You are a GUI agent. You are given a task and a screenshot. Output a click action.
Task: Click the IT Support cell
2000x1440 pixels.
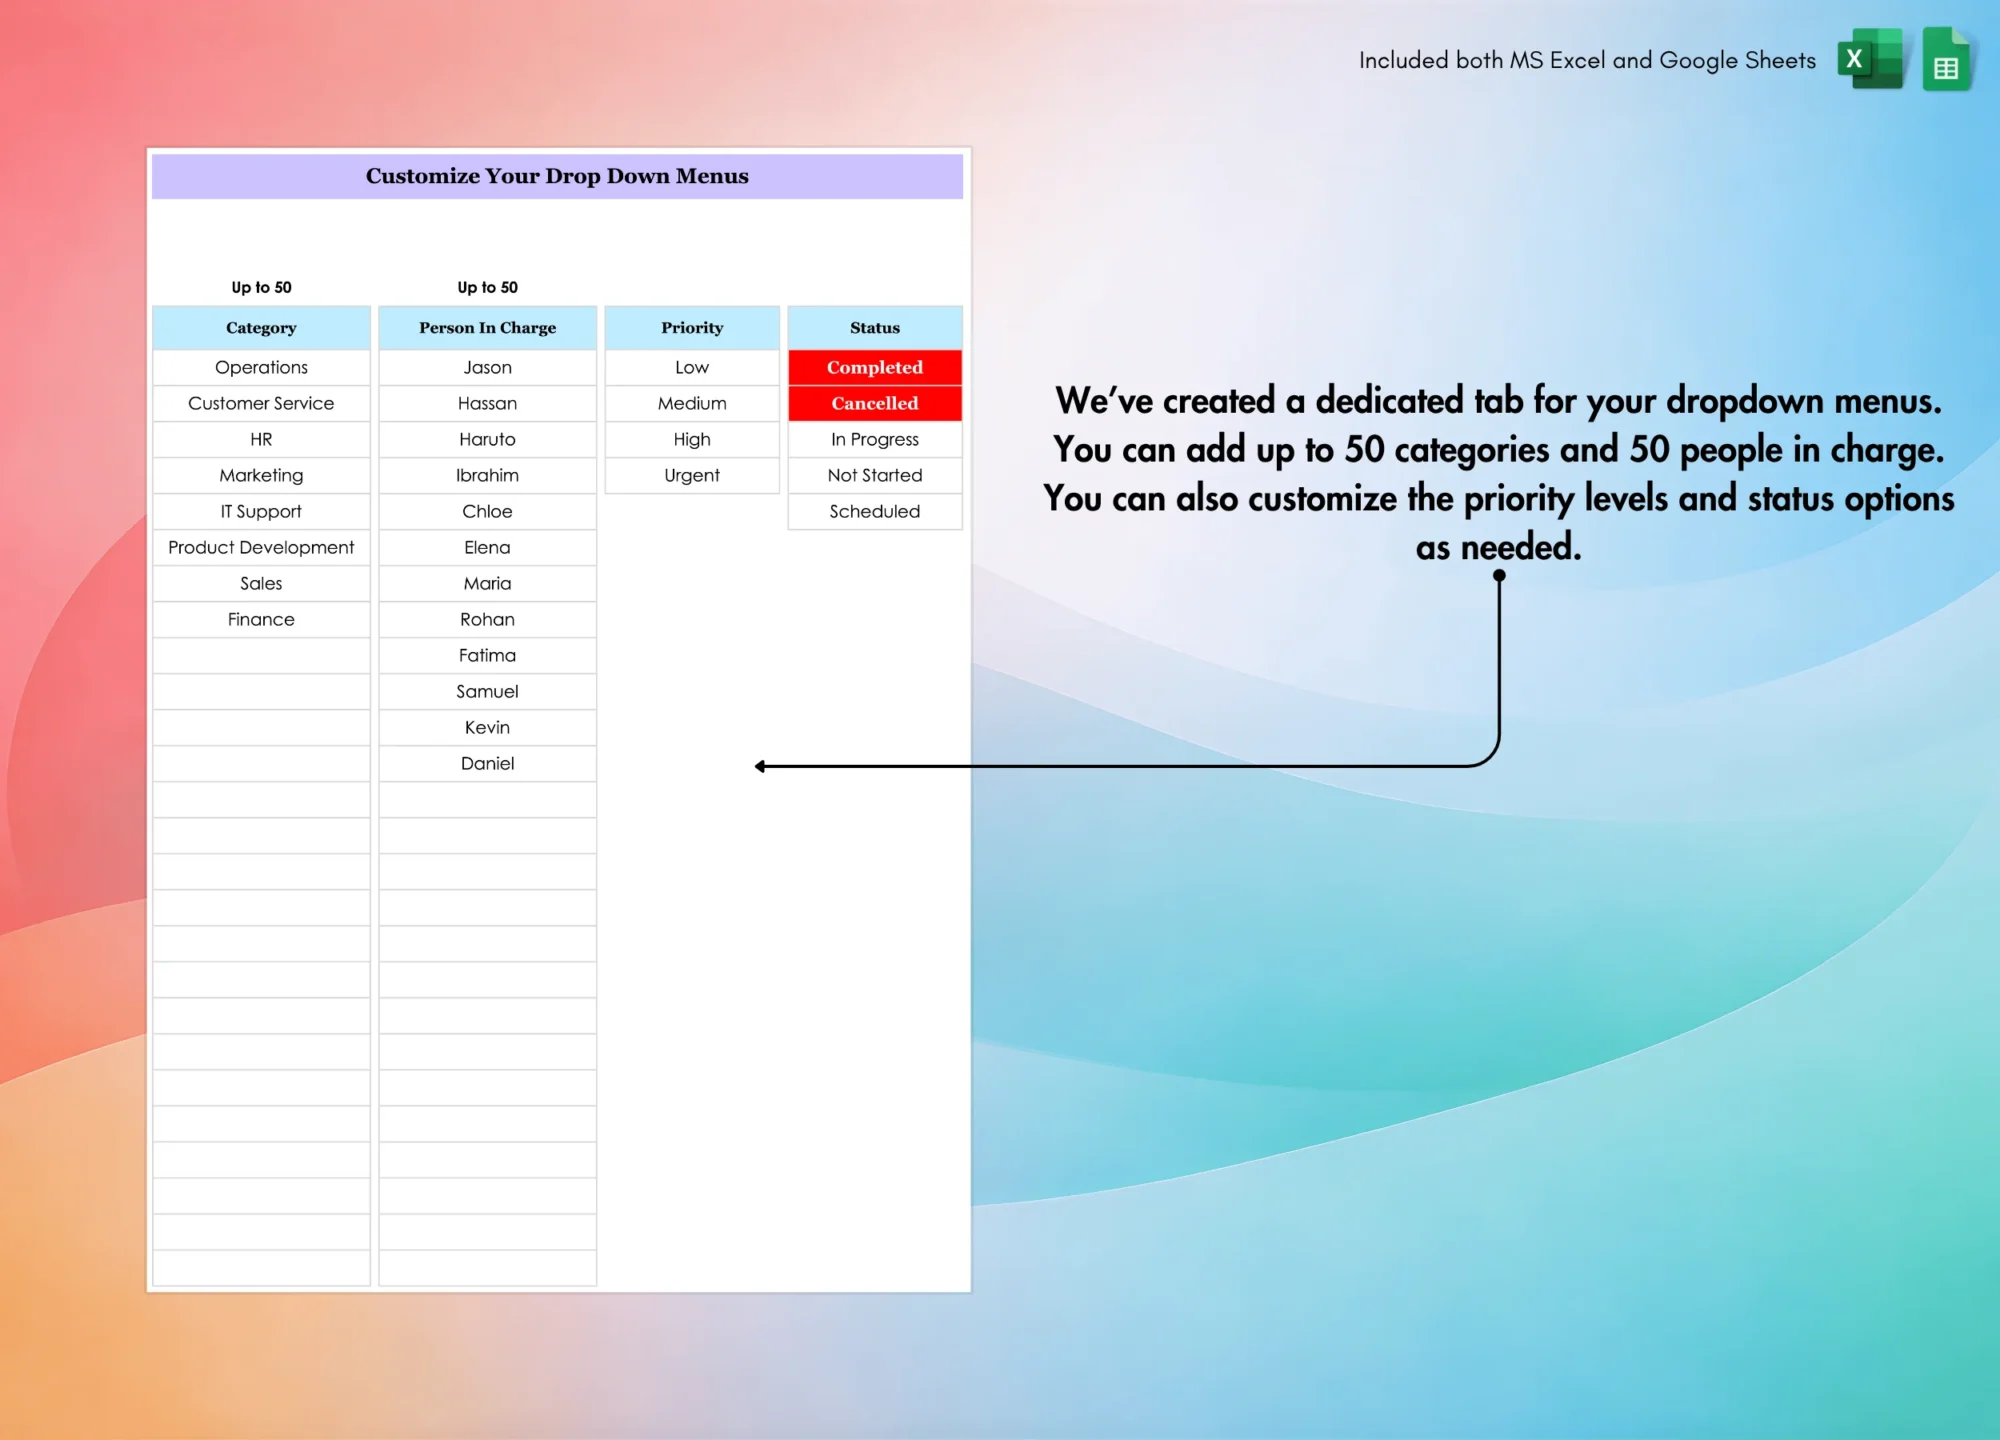[x=261, y=511]
